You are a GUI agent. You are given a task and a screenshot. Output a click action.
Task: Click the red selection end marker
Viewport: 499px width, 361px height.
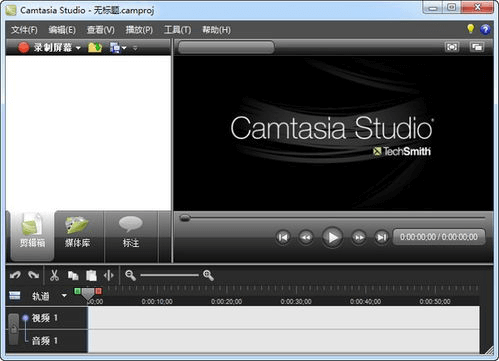(x=98, y=291)
